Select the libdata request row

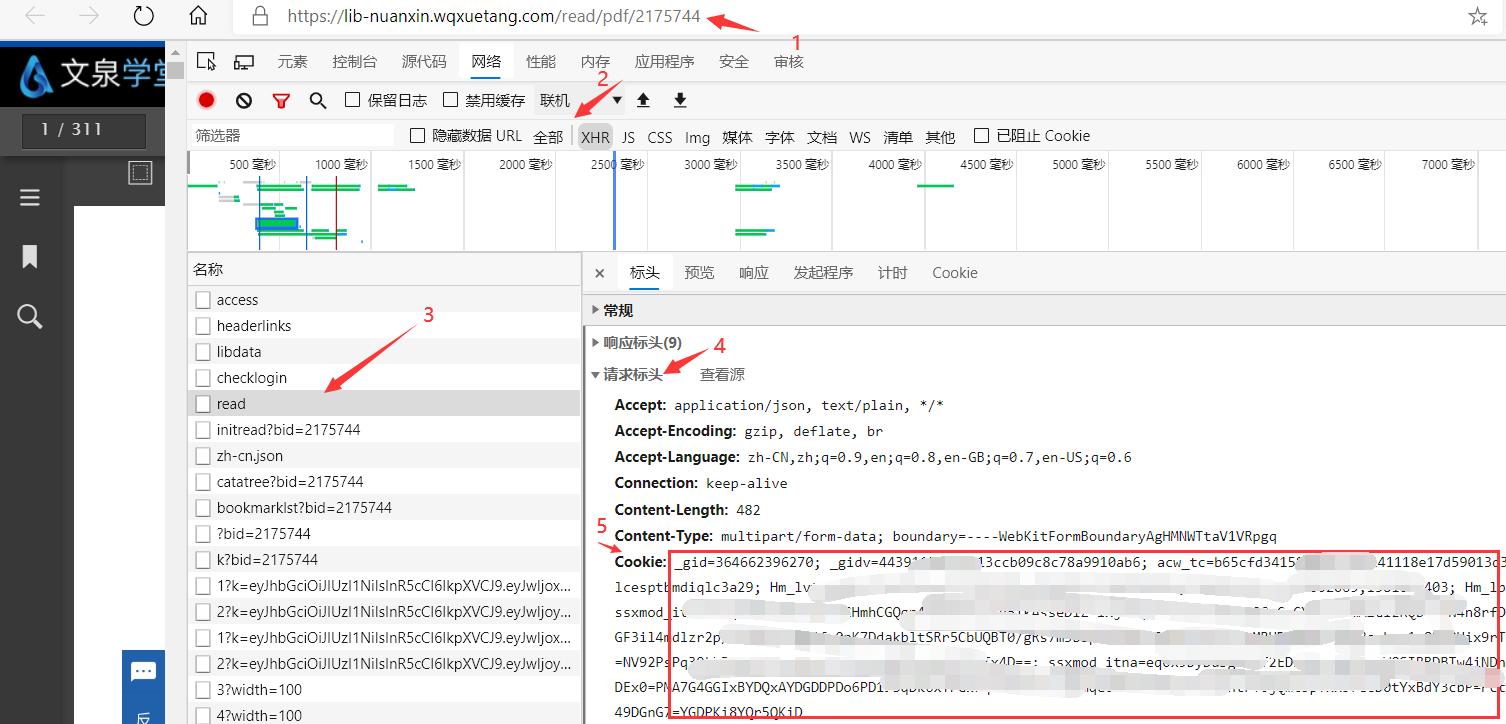click(x=384, y=352)
